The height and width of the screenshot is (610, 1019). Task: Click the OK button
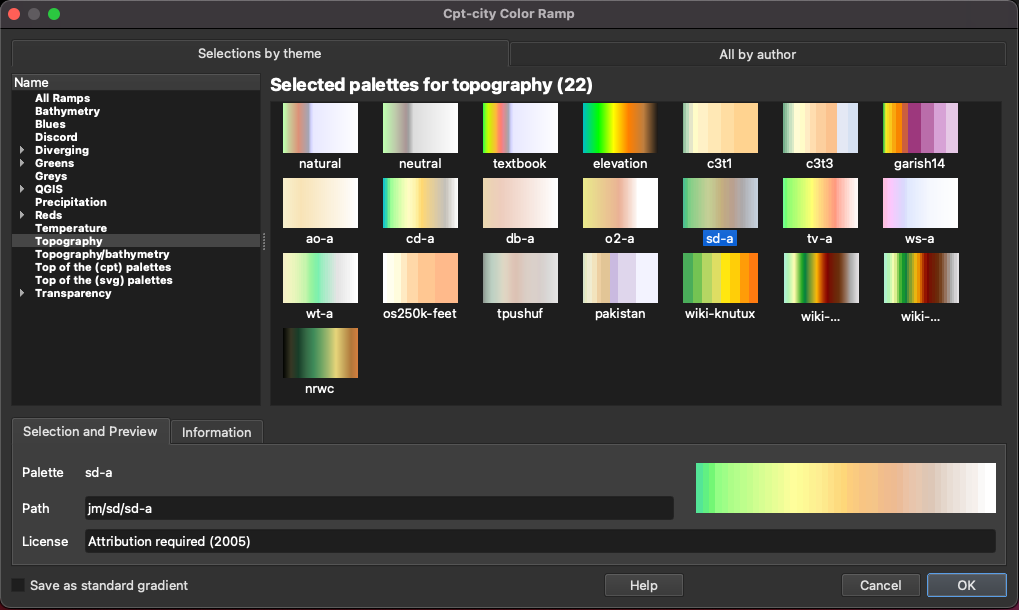click(x=966, y=585)
